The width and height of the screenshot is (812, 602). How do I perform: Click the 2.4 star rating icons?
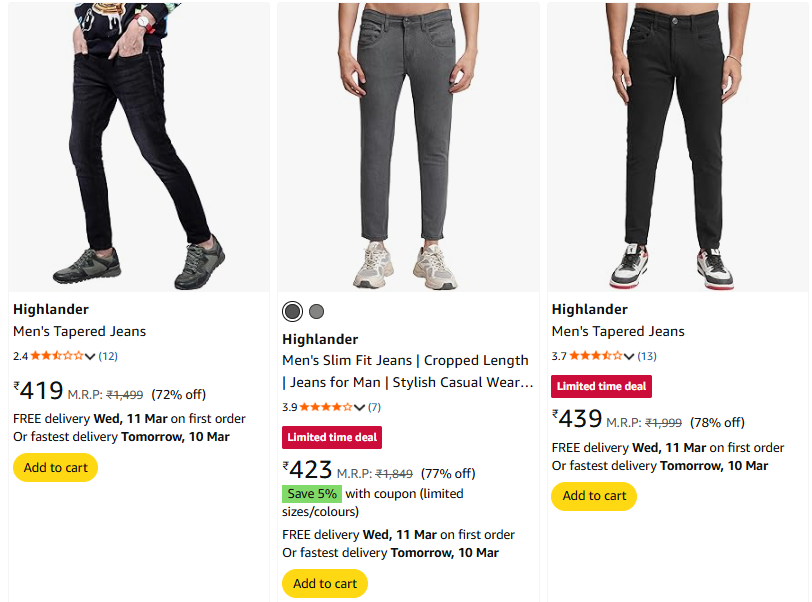coord(57,356)
